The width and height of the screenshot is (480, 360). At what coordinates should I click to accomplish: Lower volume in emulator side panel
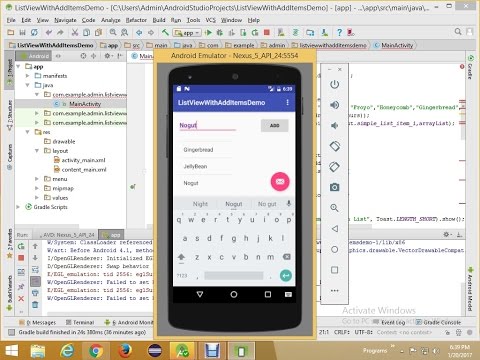click(x=334, y=126)
